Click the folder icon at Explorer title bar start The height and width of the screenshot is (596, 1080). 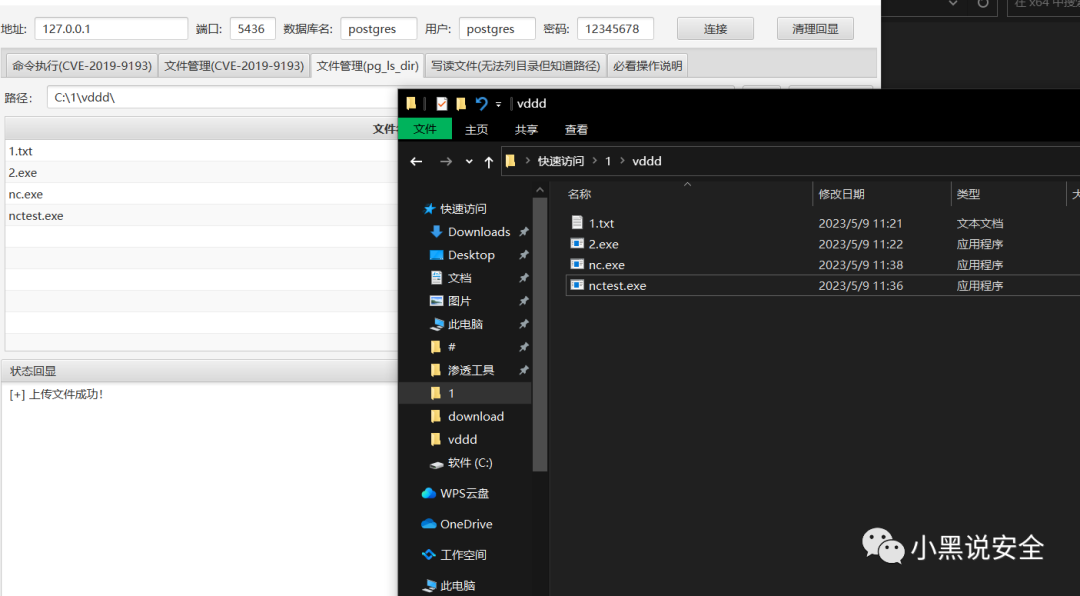411,103
